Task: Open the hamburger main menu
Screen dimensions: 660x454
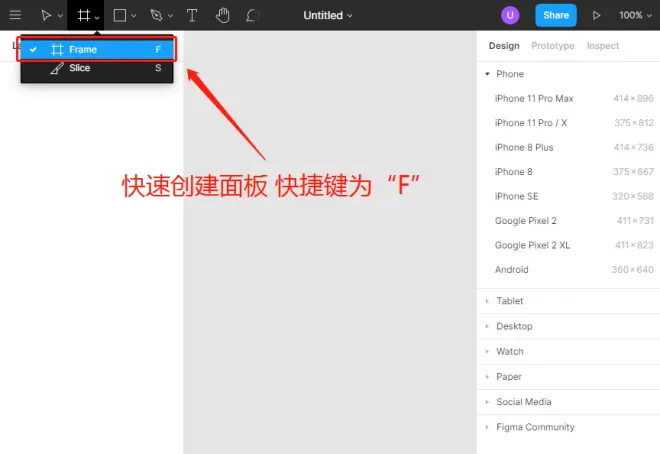Action: (16, 15)
